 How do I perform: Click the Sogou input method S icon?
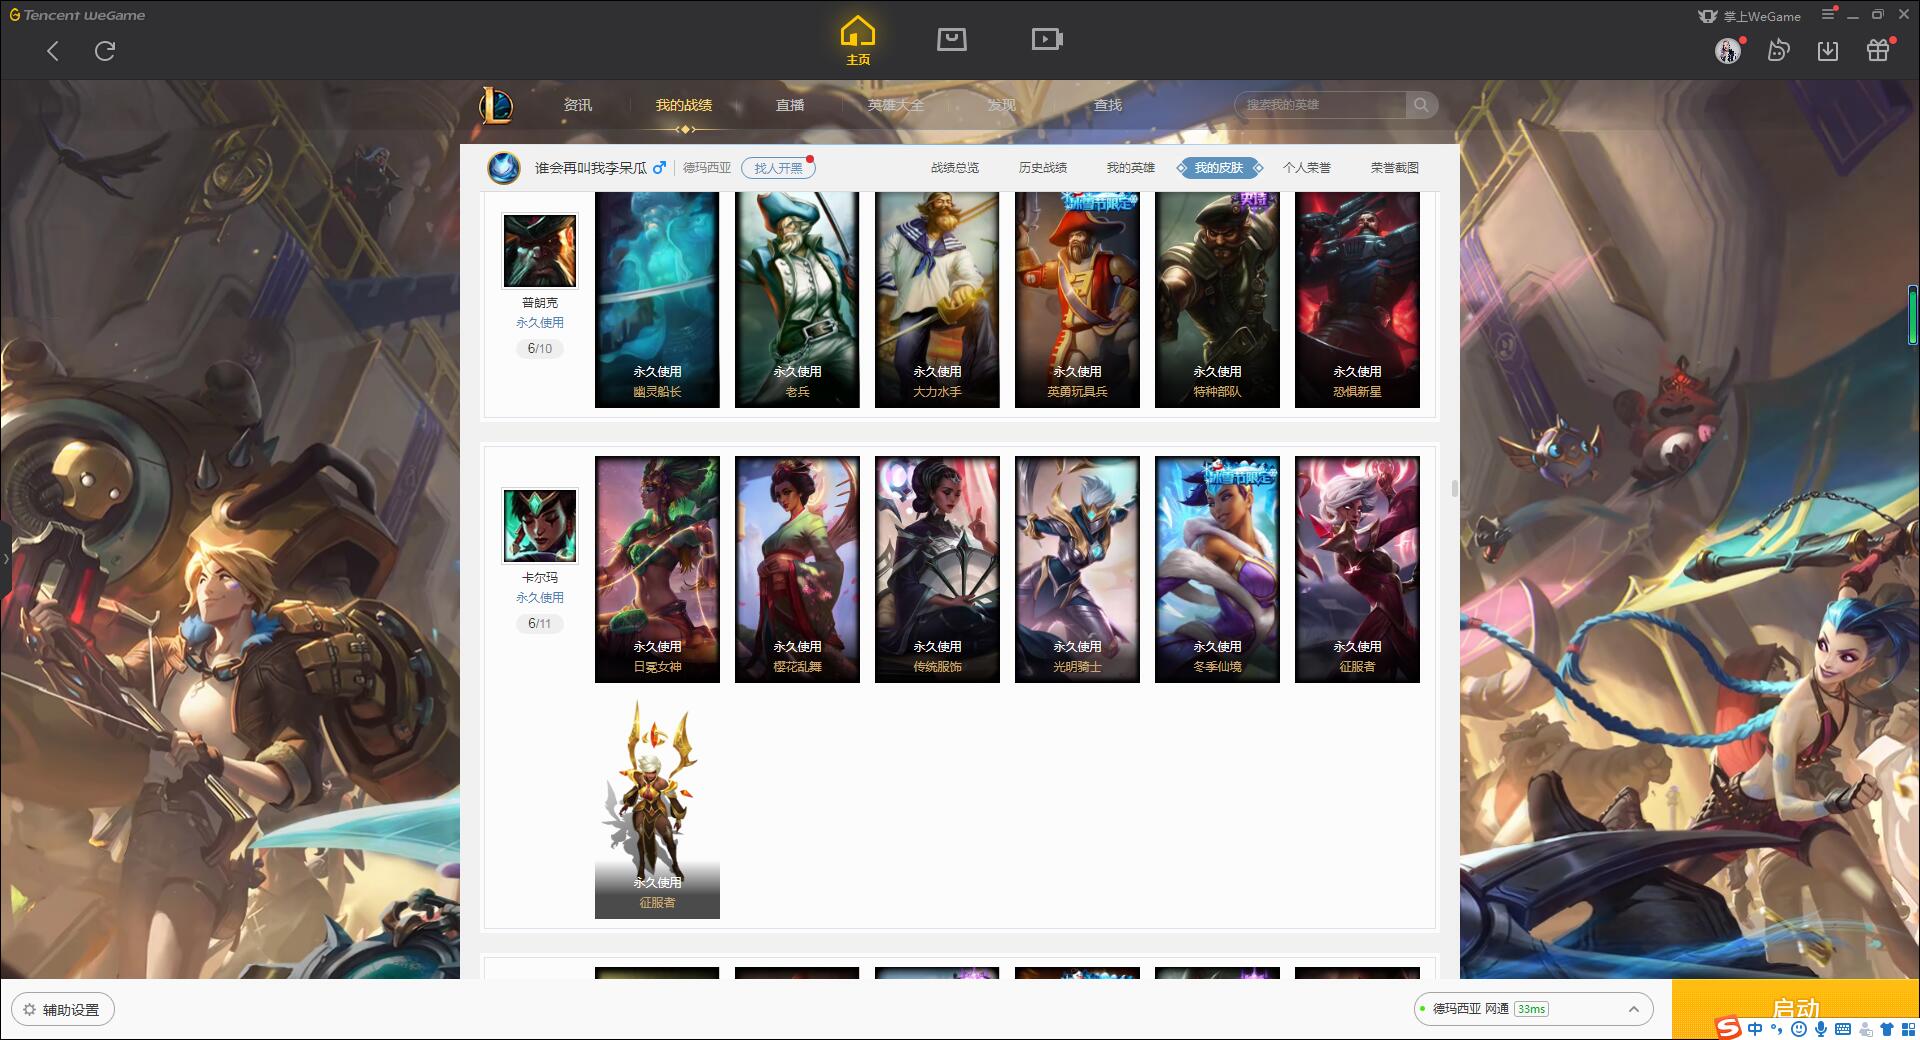click(x=1728, y=1028)
